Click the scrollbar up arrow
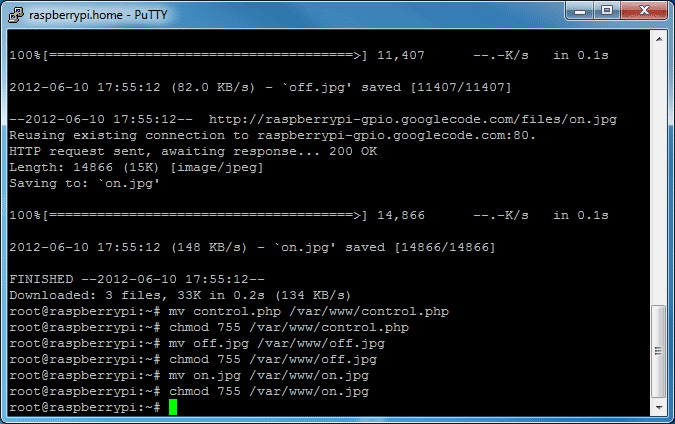This screenshot has width=675, height=424. (x=658, y=38)
